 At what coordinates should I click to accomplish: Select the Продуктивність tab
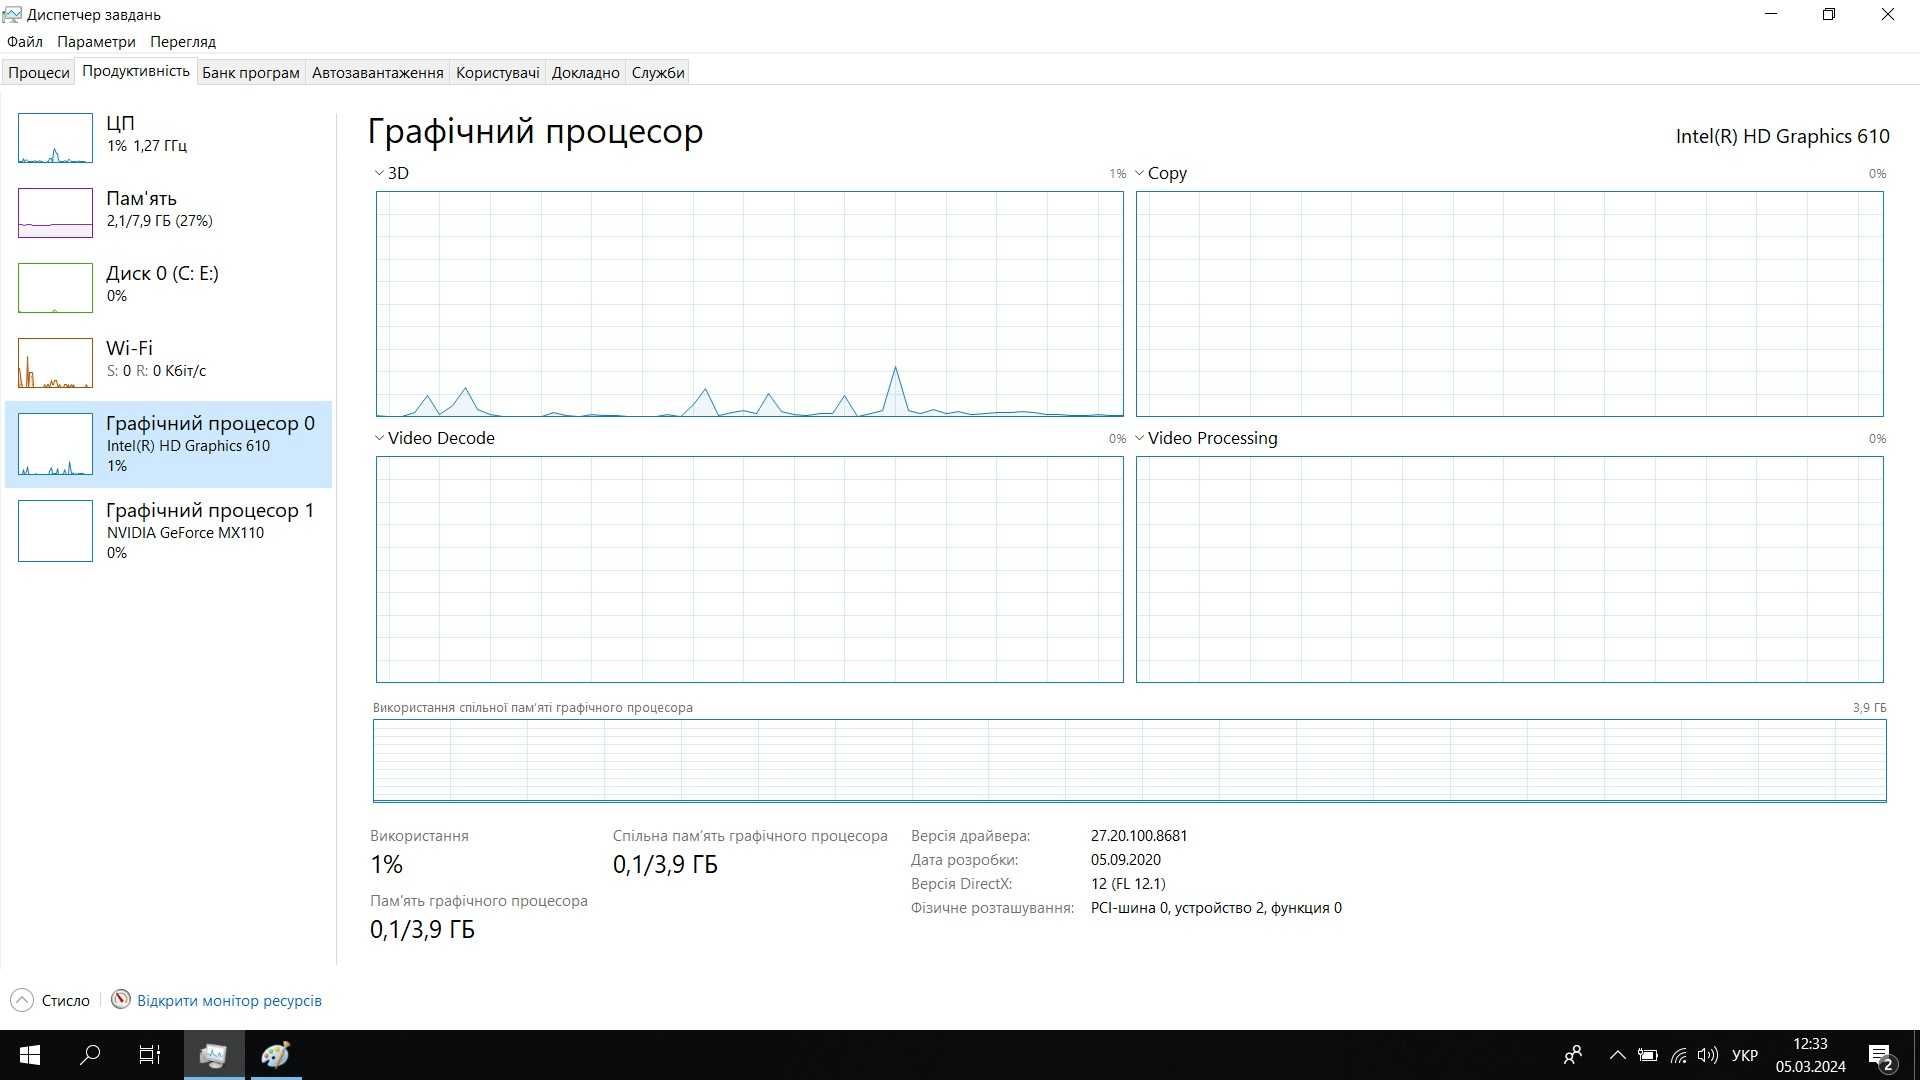click(x=136, y=71)
